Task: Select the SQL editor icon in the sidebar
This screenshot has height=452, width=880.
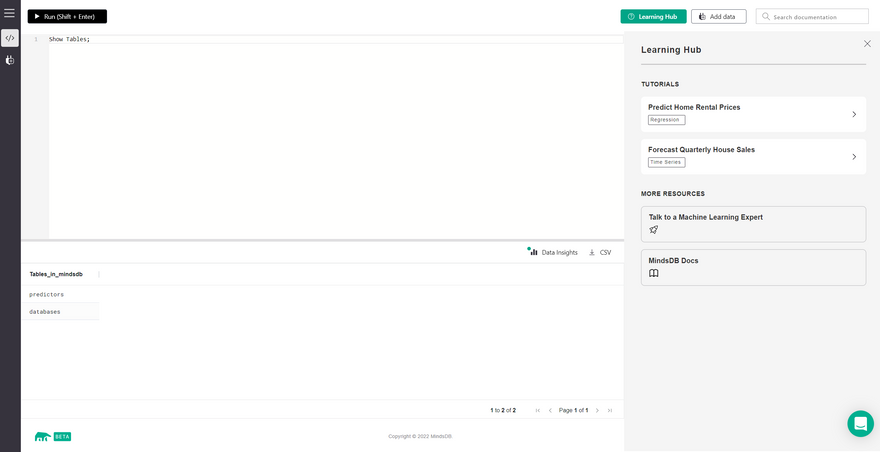Action: pos(10,38)
